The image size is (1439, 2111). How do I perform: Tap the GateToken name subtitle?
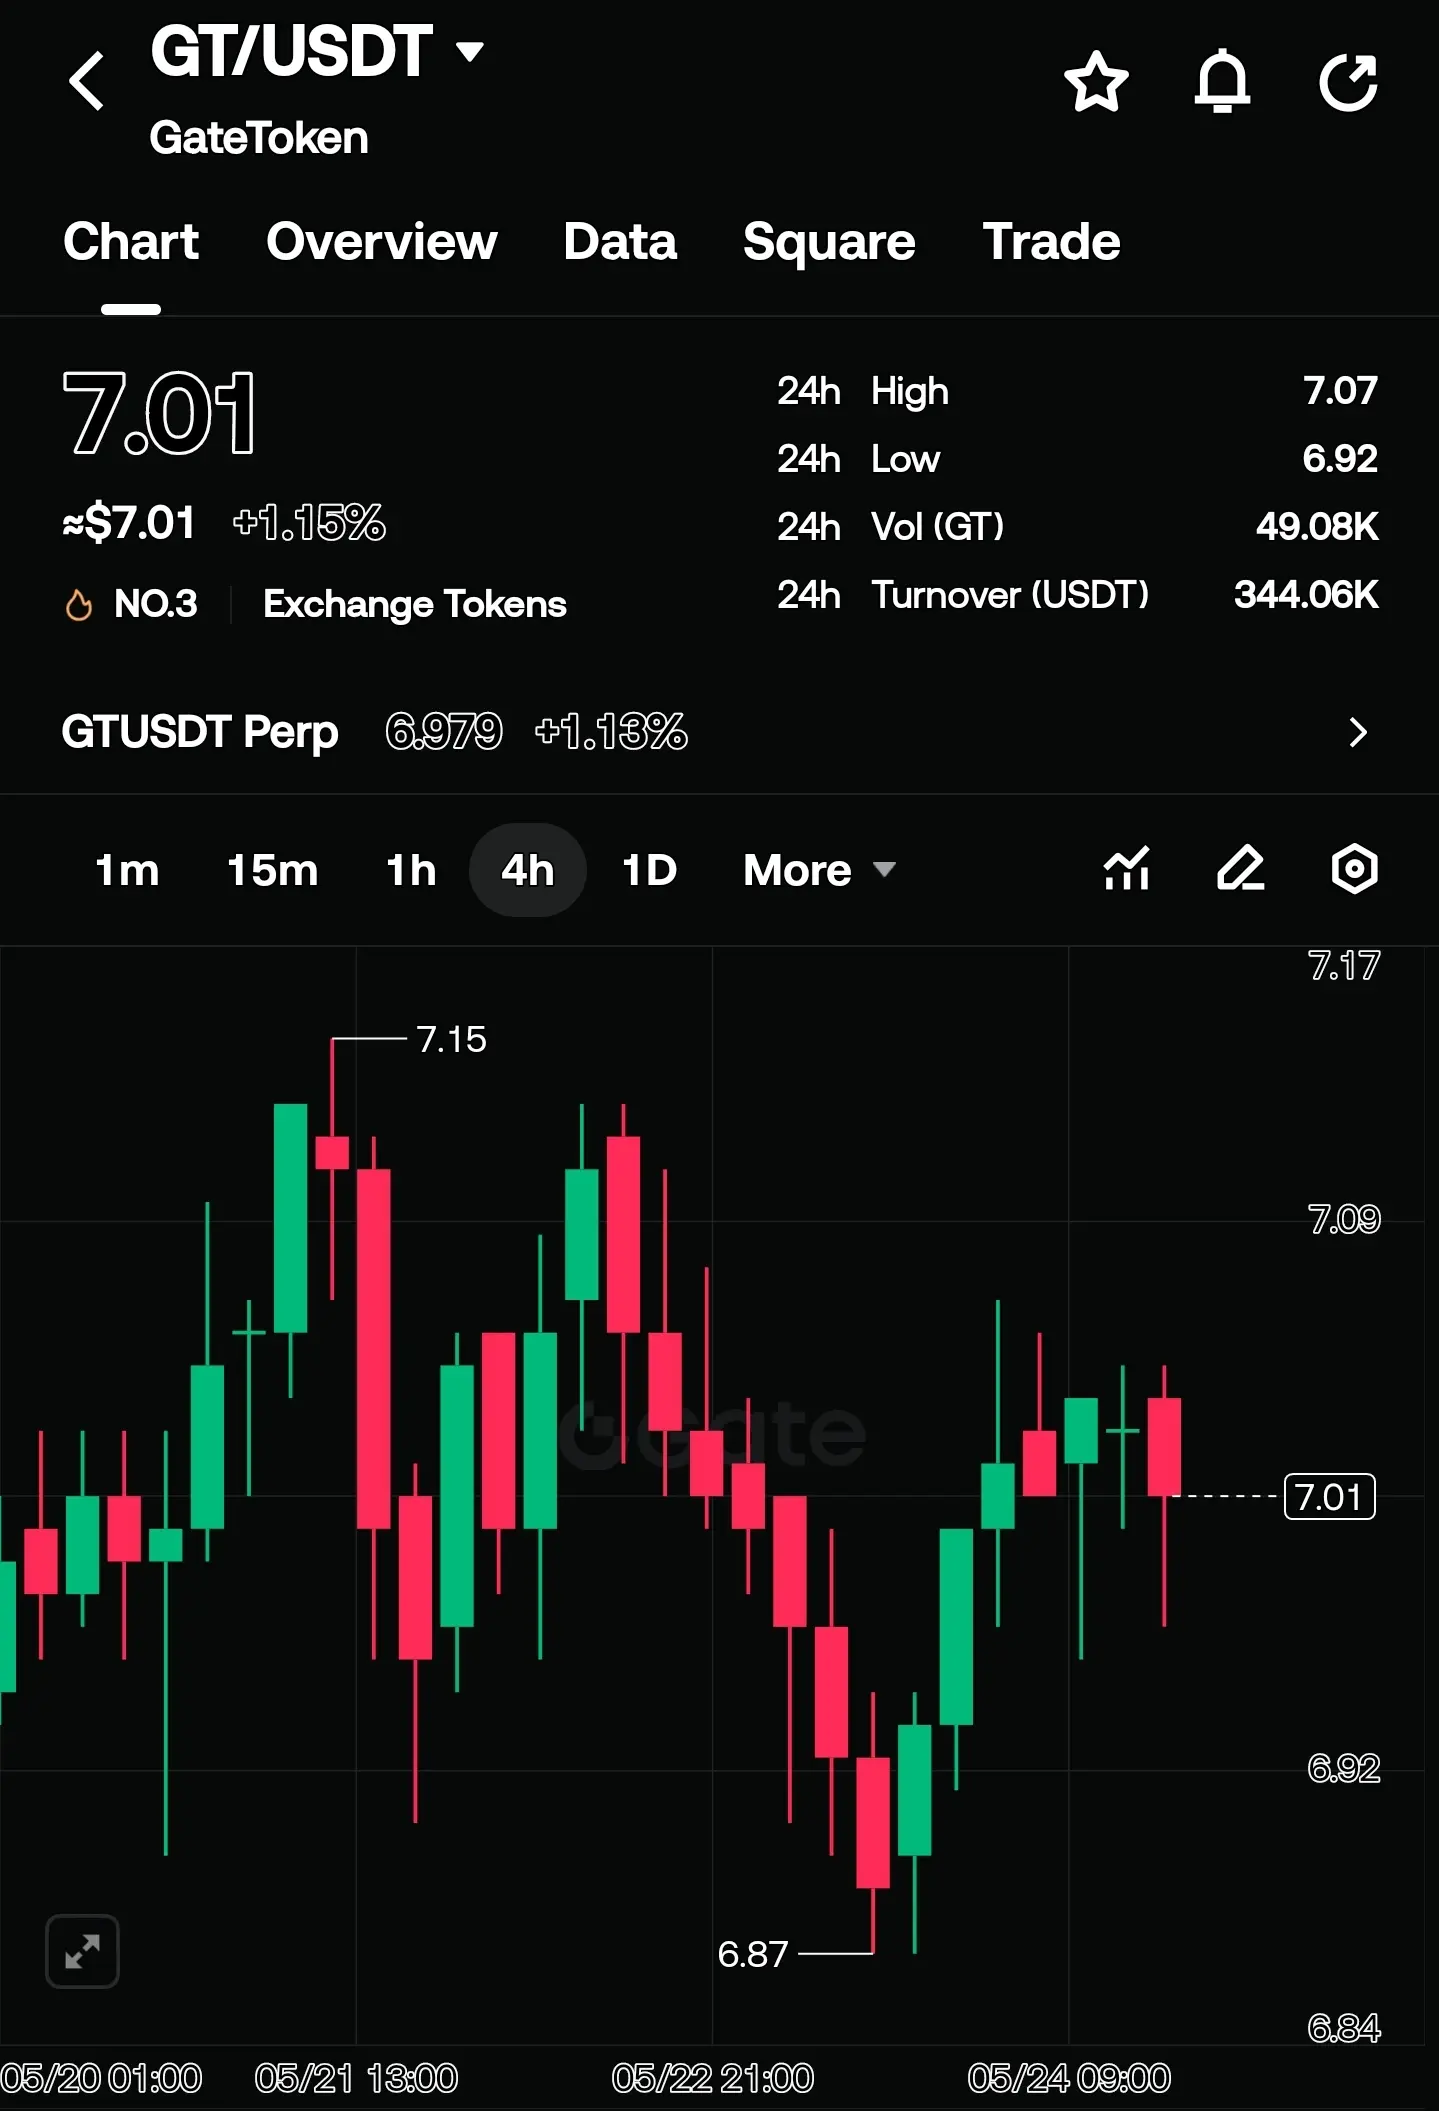pyautogui.click(x=259, y=138)
